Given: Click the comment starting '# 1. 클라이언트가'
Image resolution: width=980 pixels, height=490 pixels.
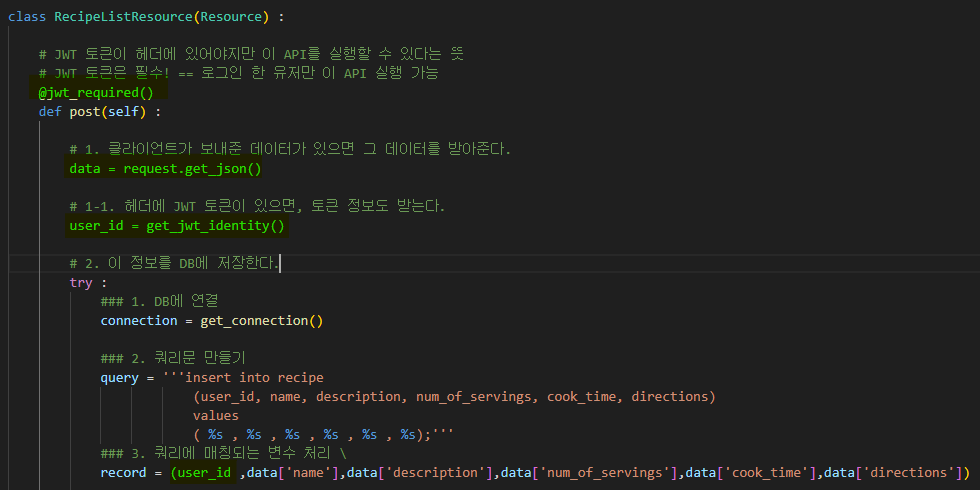Looking at the screenshot, I should [290, 149].
